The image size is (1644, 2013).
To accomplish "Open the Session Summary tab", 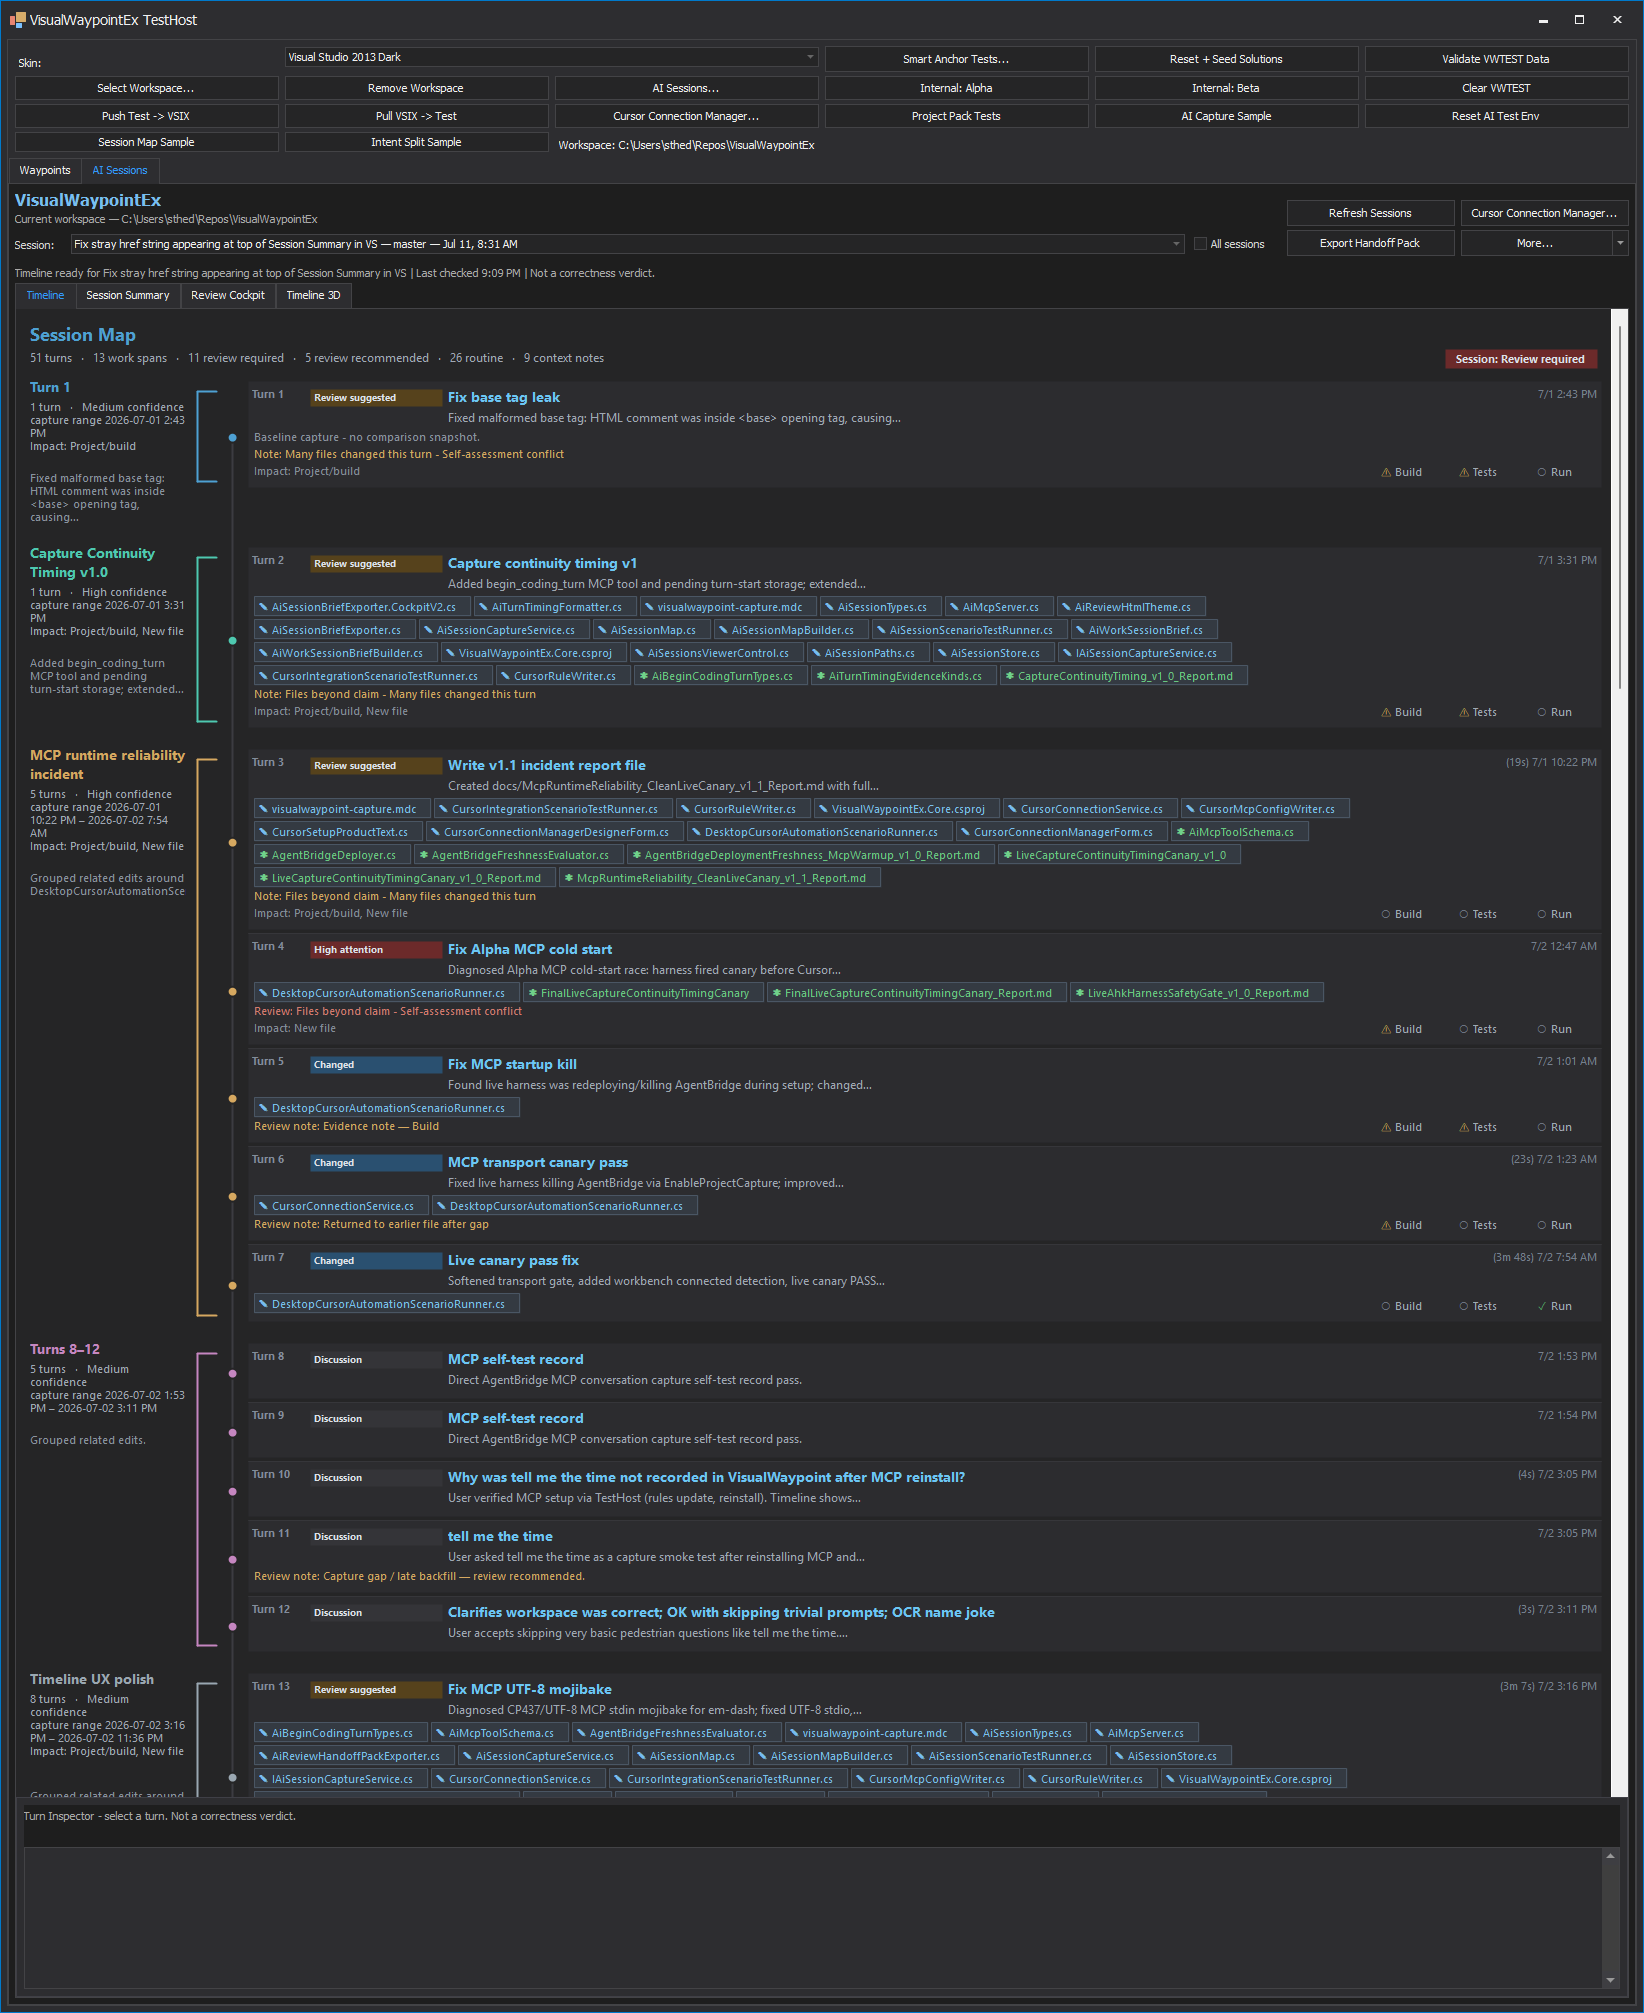I will click(x=128, y=295).
